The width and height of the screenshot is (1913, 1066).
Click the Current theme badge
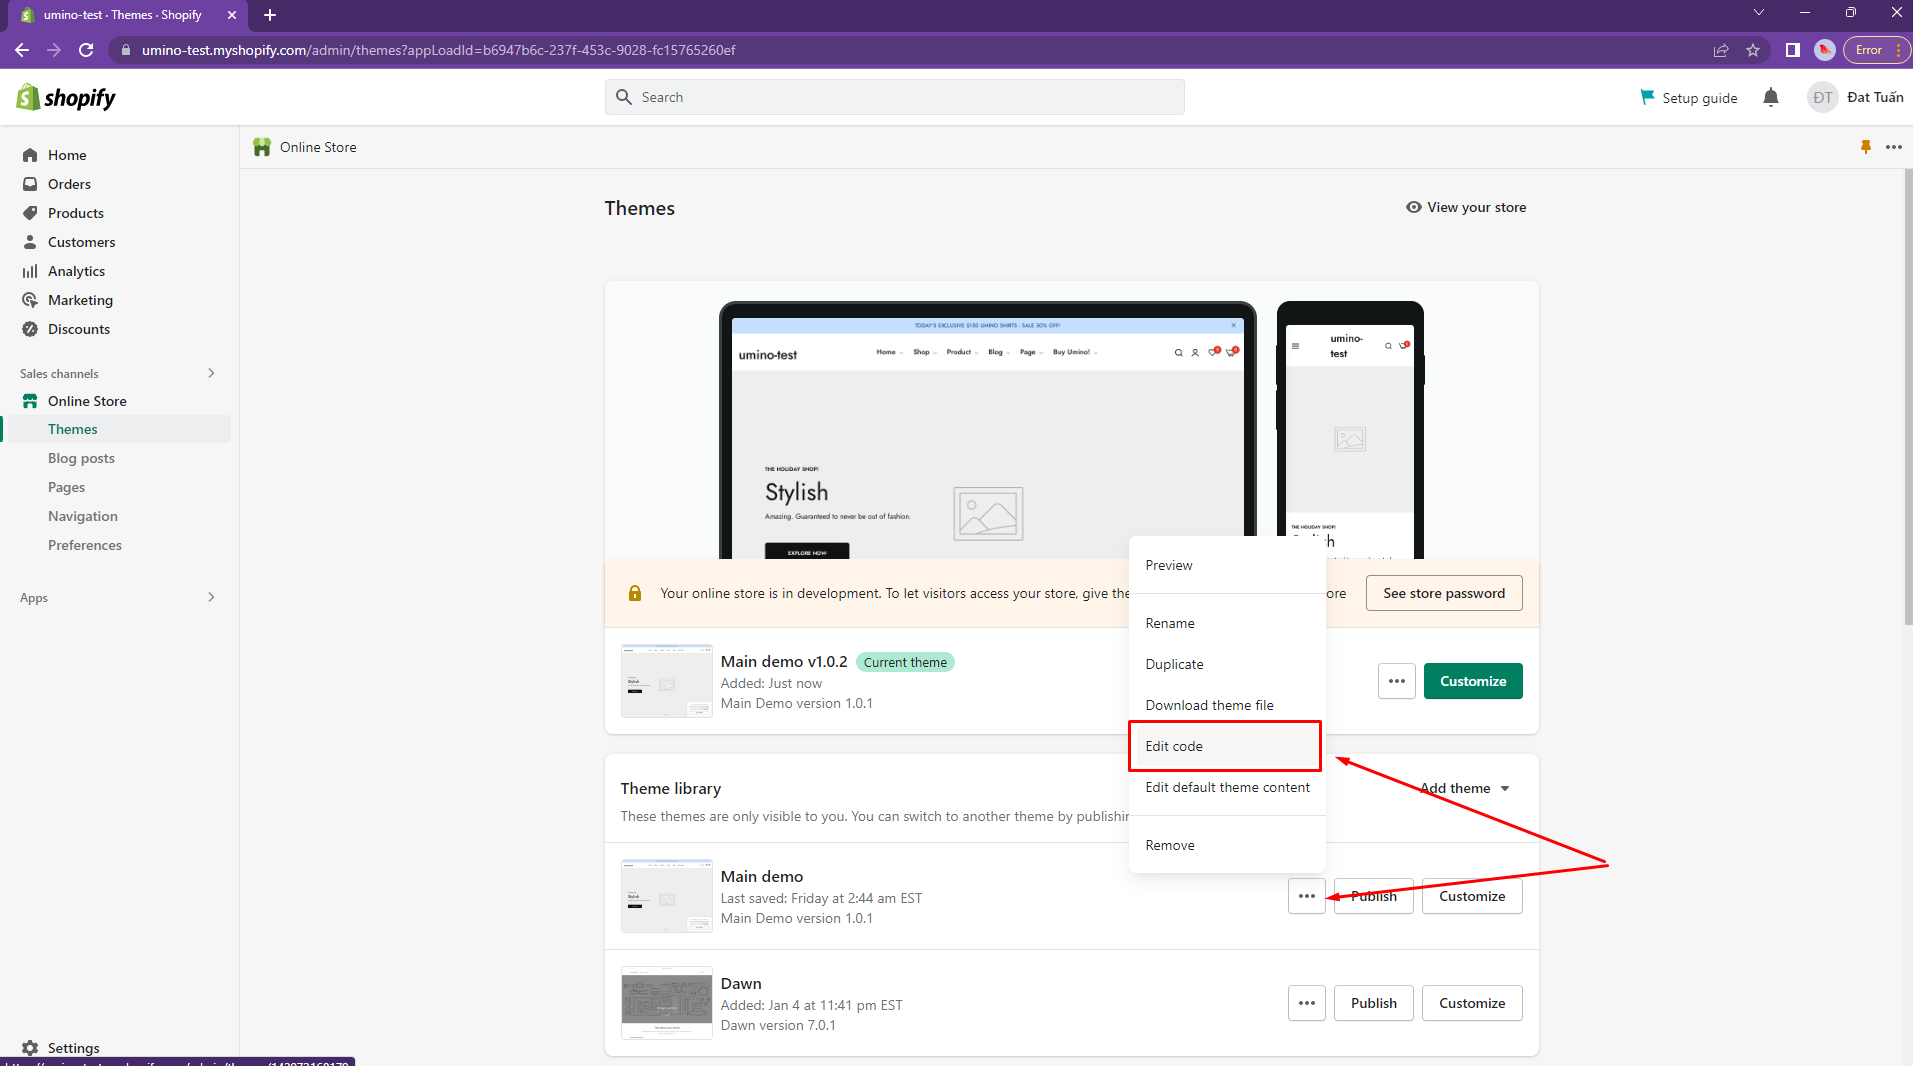coord(905,662)
